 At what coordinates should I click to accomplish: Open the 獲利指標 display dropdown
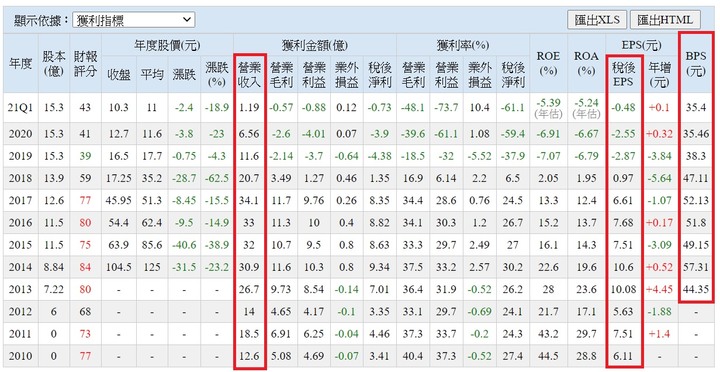tap(133, 20)
